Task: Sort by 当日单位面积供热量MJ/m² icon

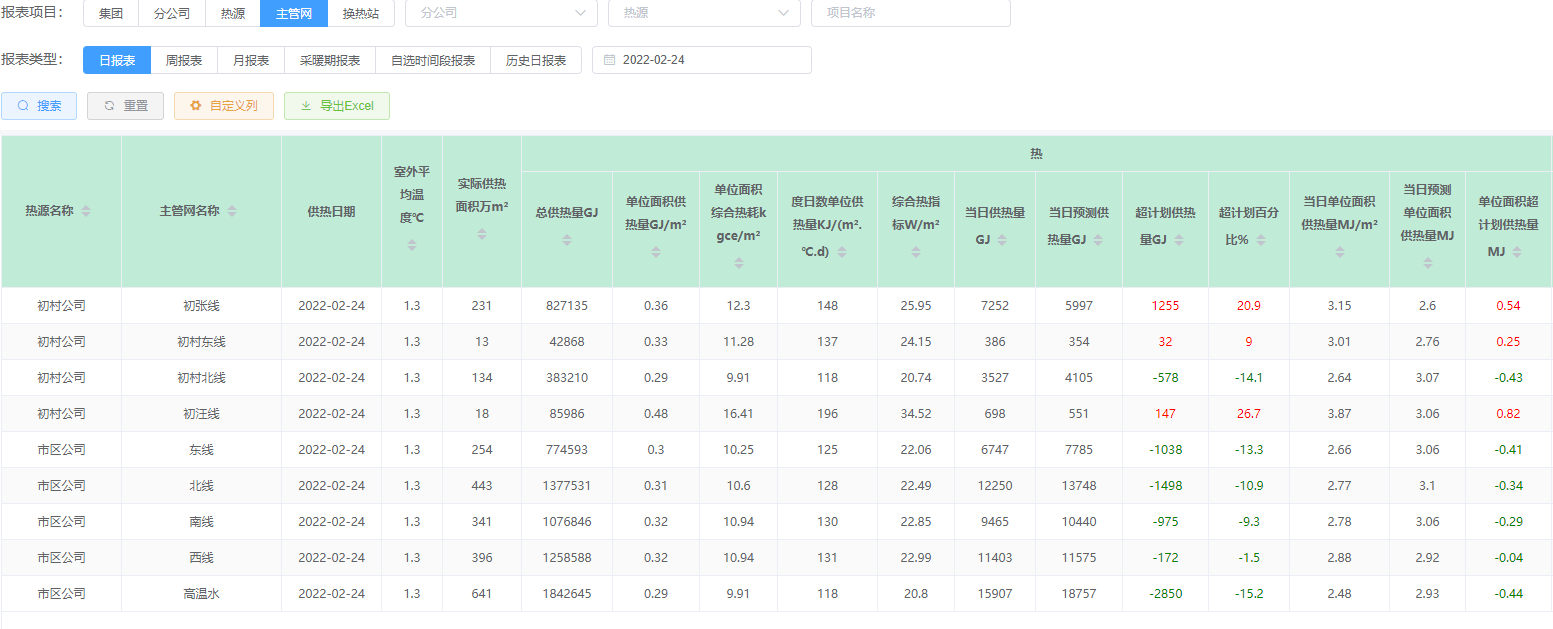Action: point(1339,253)
